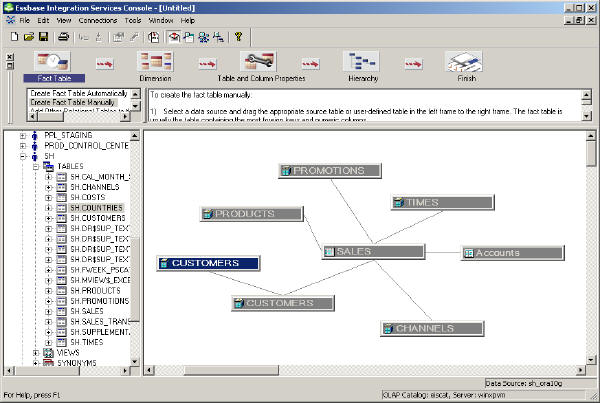Click the SH schema user icon

[35, 156]
